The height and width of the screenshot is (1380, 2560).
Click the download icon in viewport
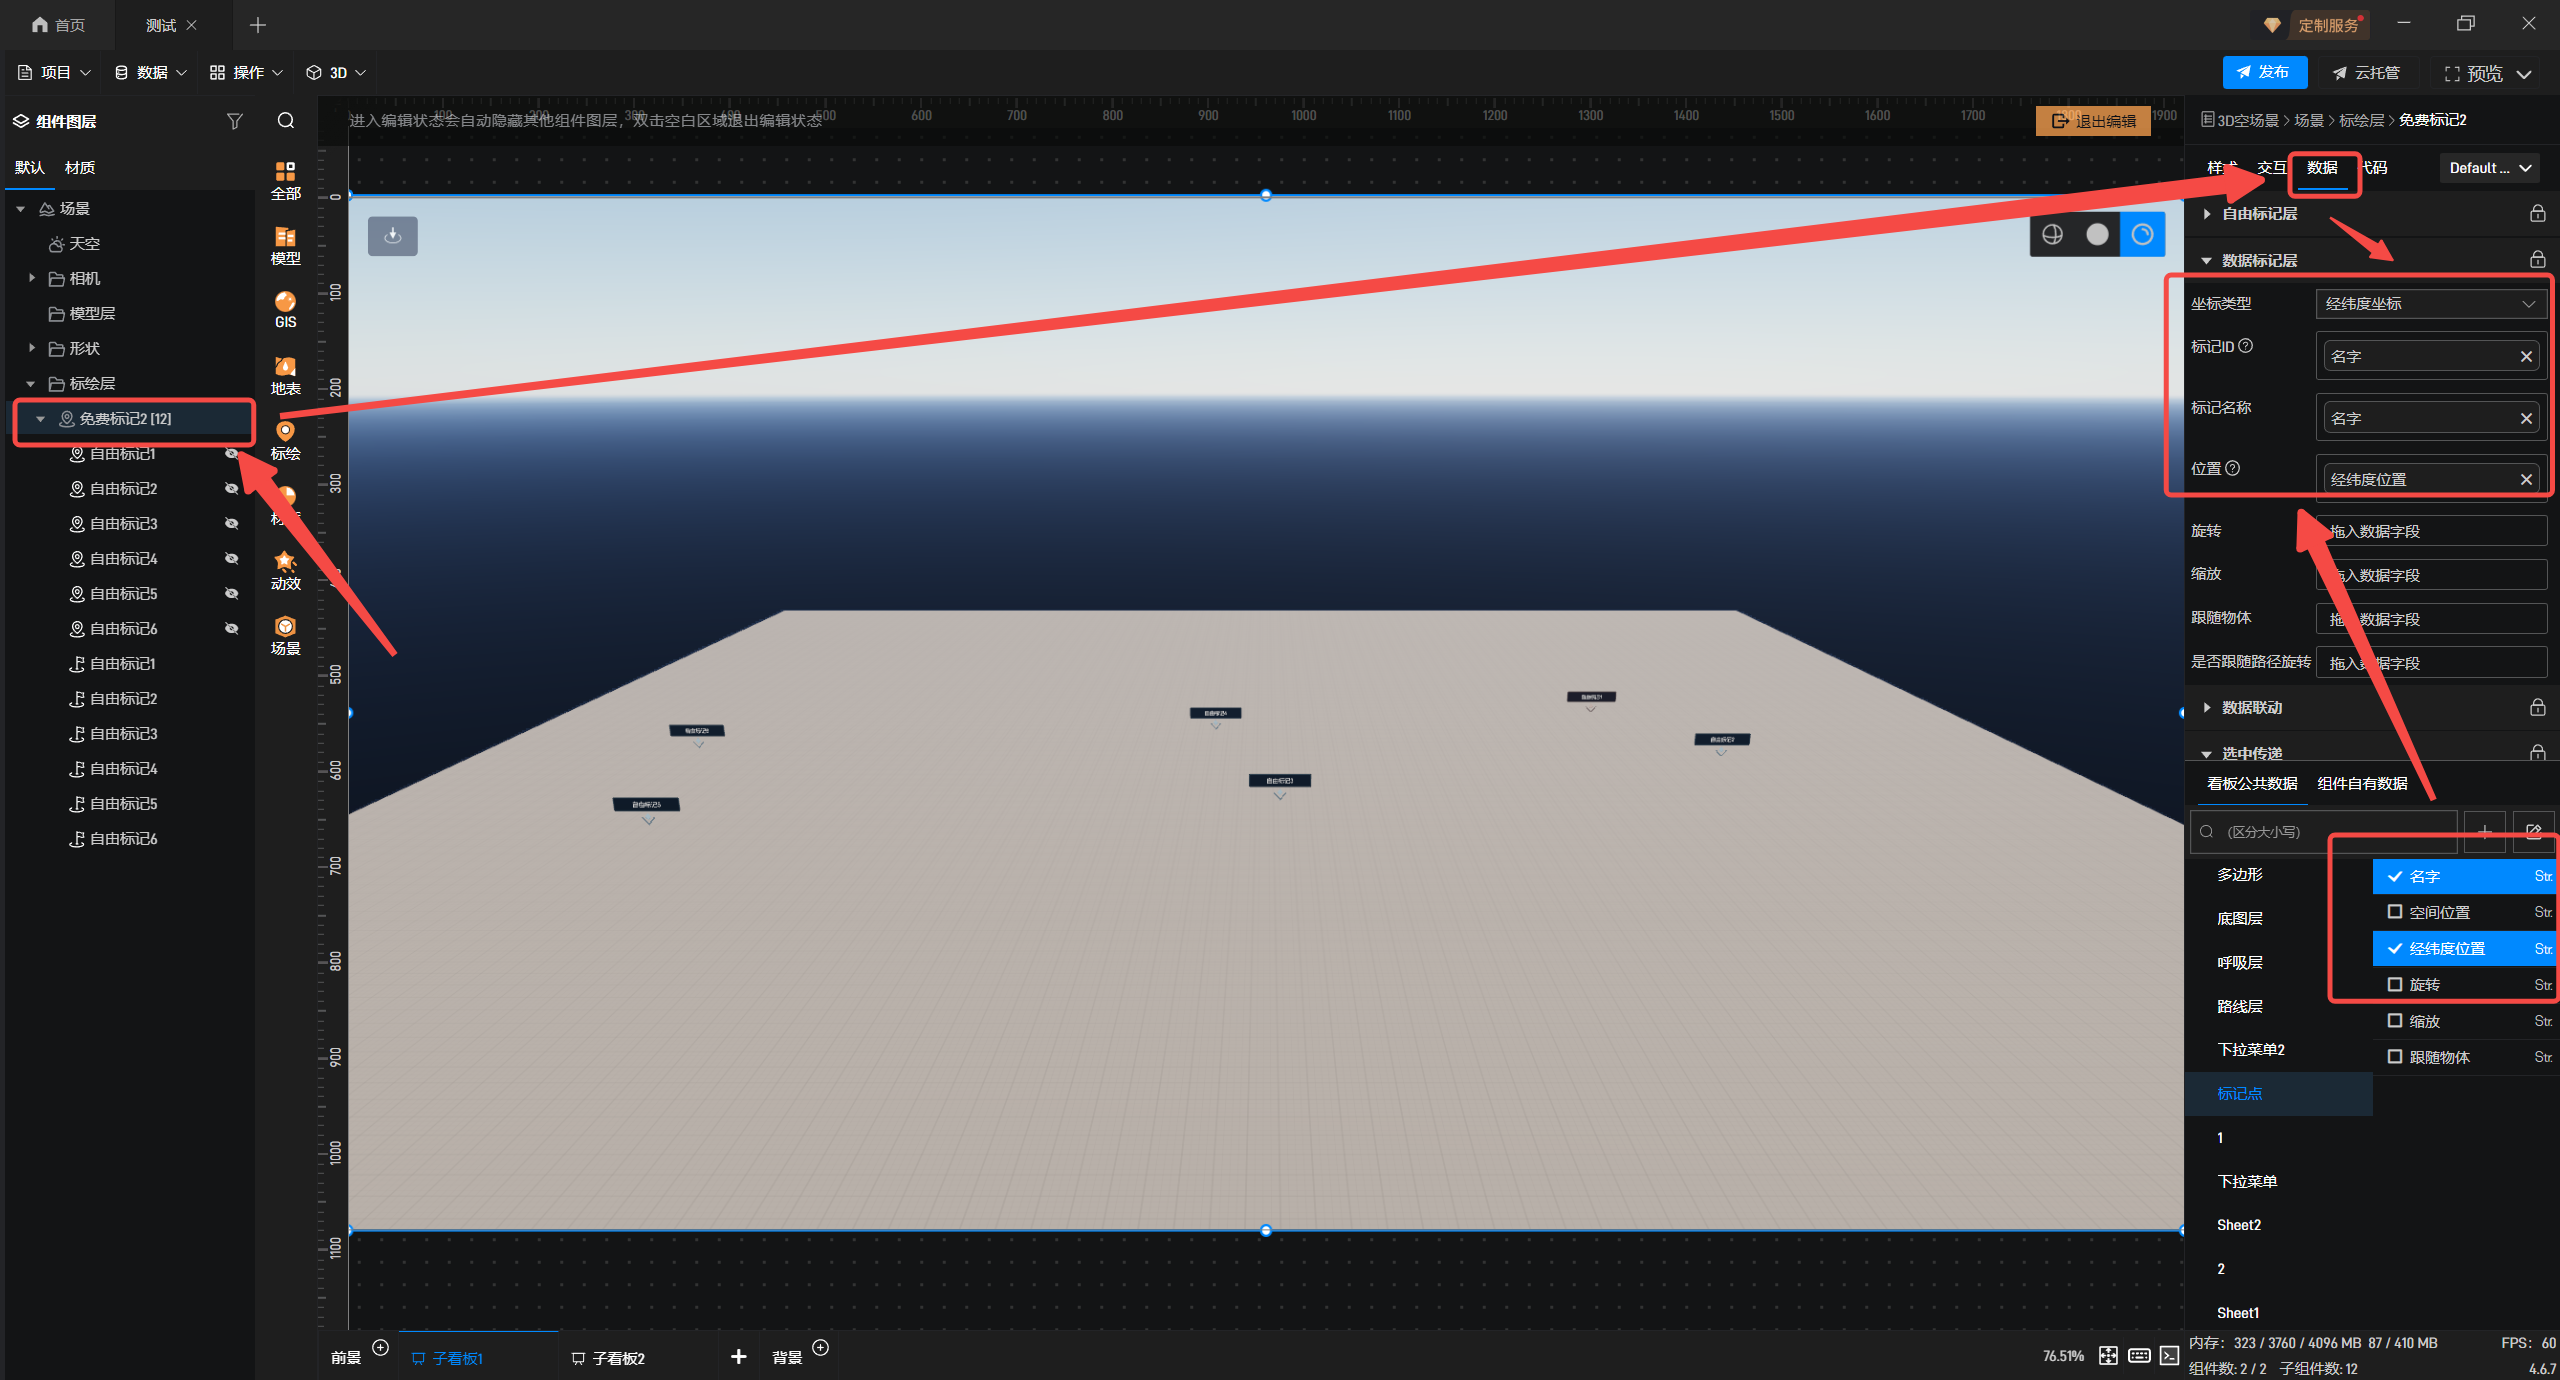pyautogui.click(x=393, y=236)
